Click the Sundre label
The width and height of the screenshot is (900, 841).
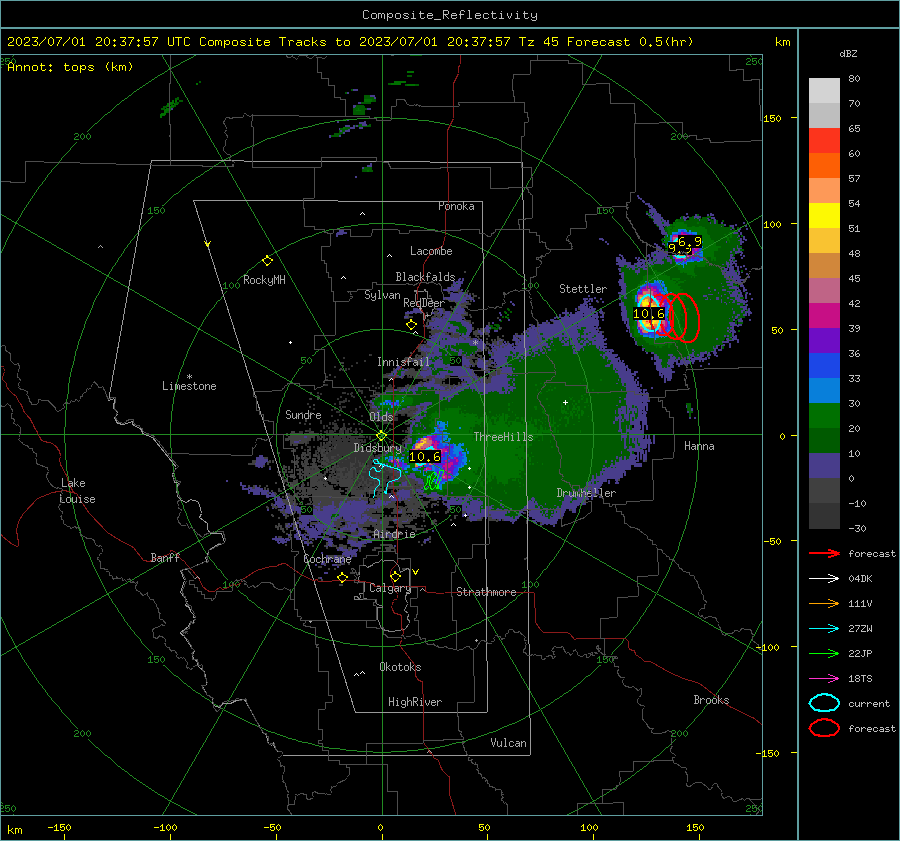coord(303,414)
